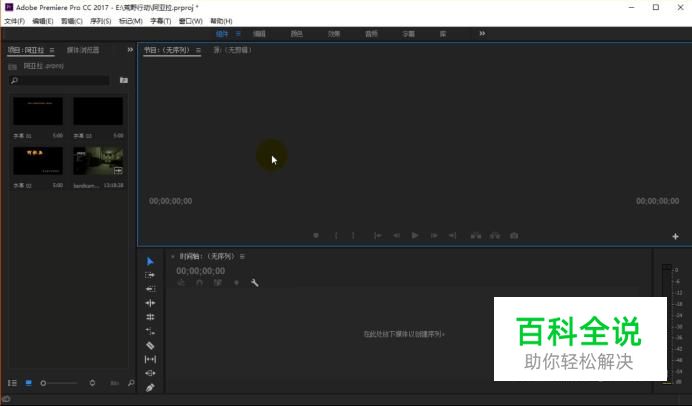Select the Slip tool
This screenshot has height=406, width=692.
(x=150, y=359)
